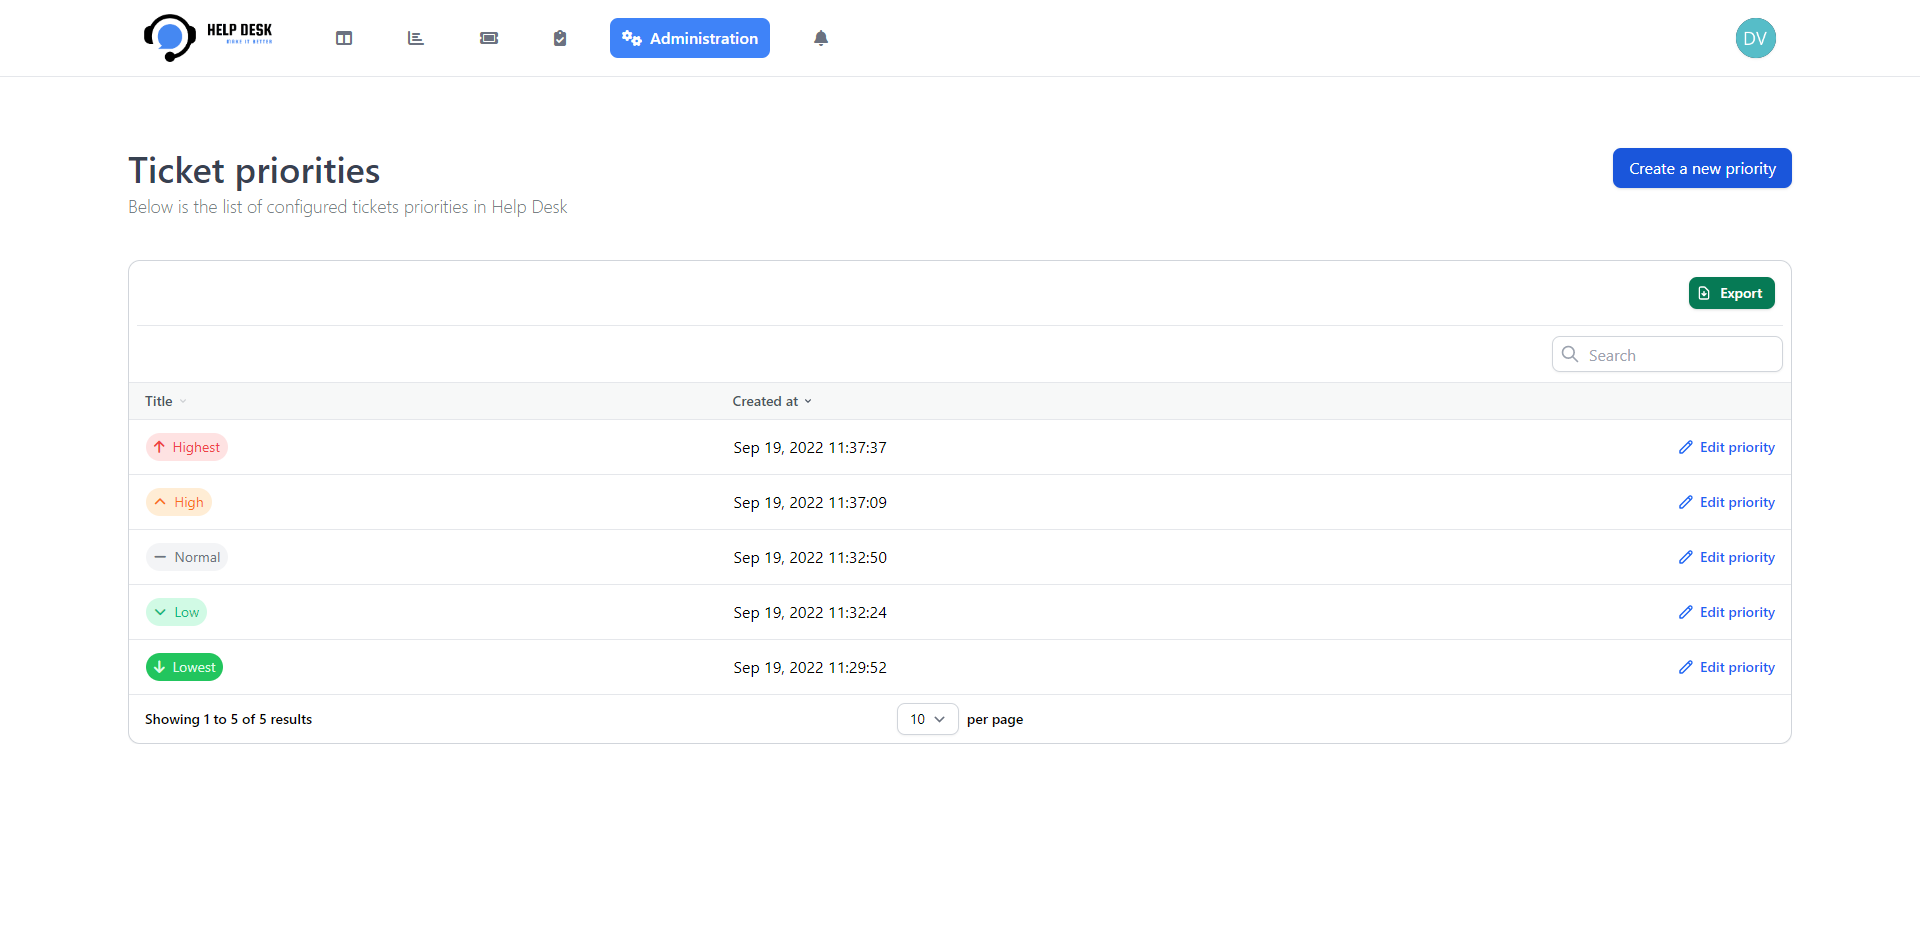Edit priority for the Low row

pos(1727,612)
